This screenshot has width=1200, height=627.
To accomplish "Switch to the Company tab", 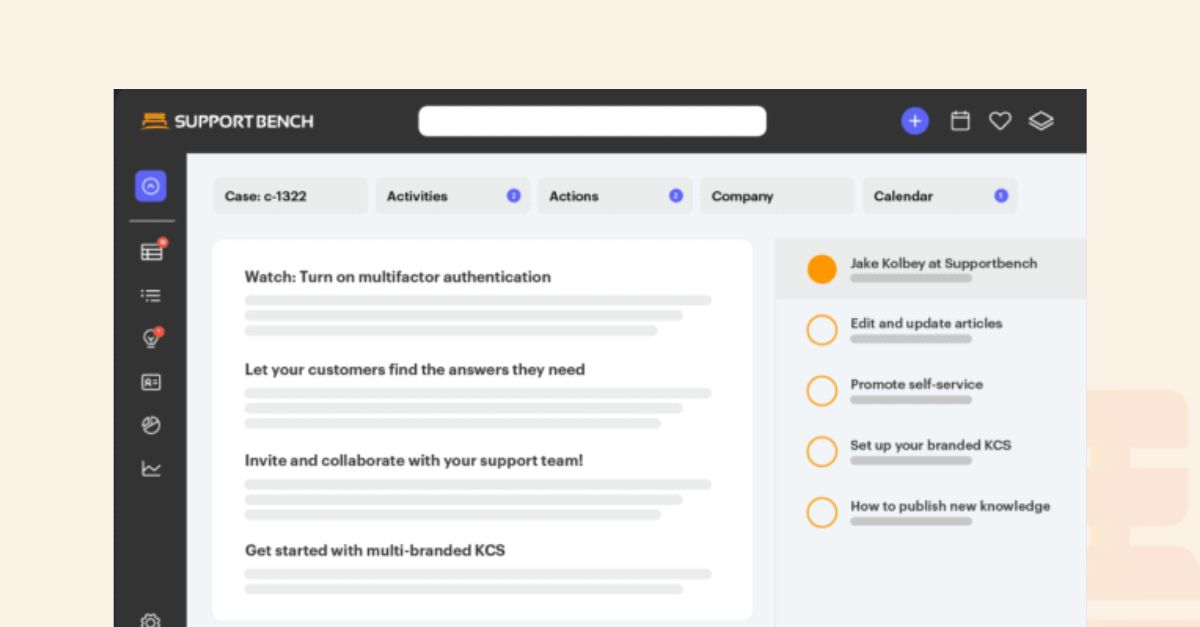I will point(777,196).
